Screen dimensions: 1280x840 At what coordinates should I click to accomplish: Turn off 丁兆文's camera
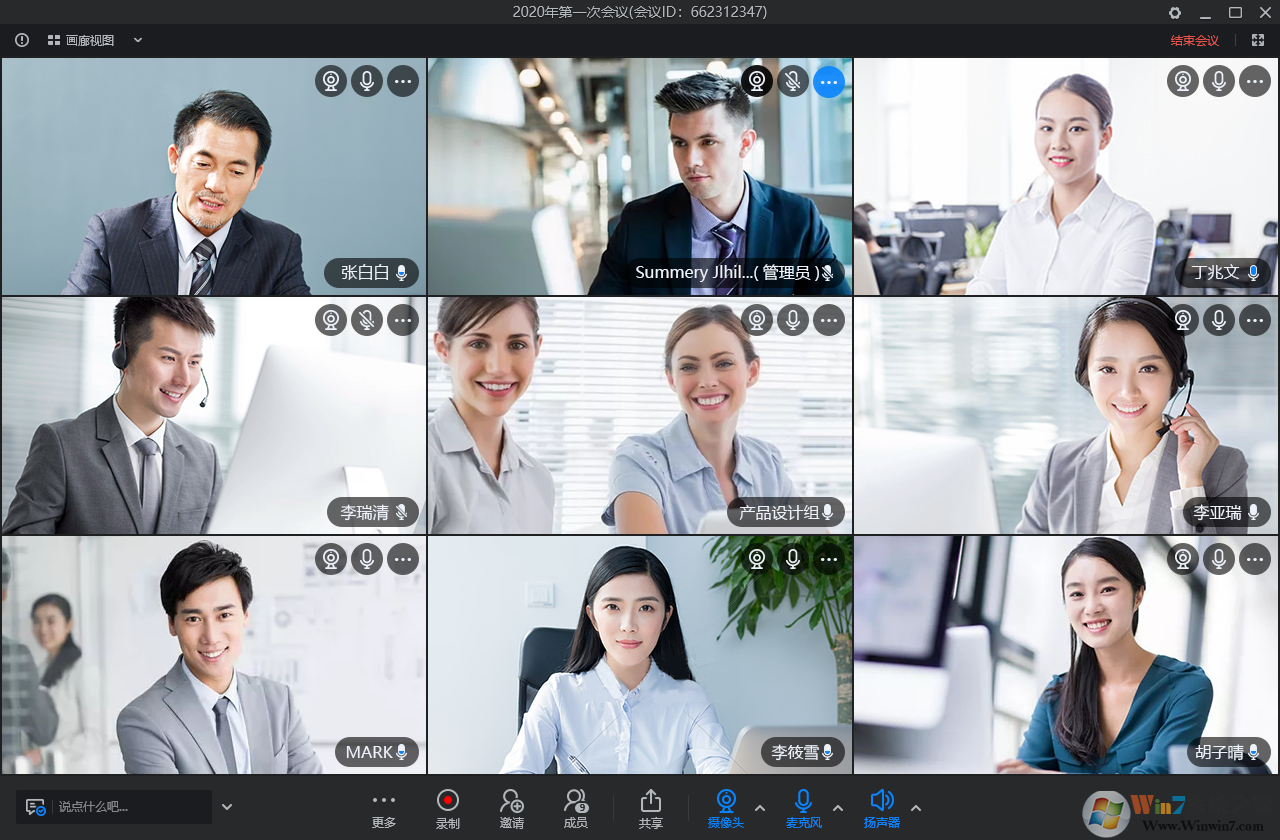coord(1182,81)
